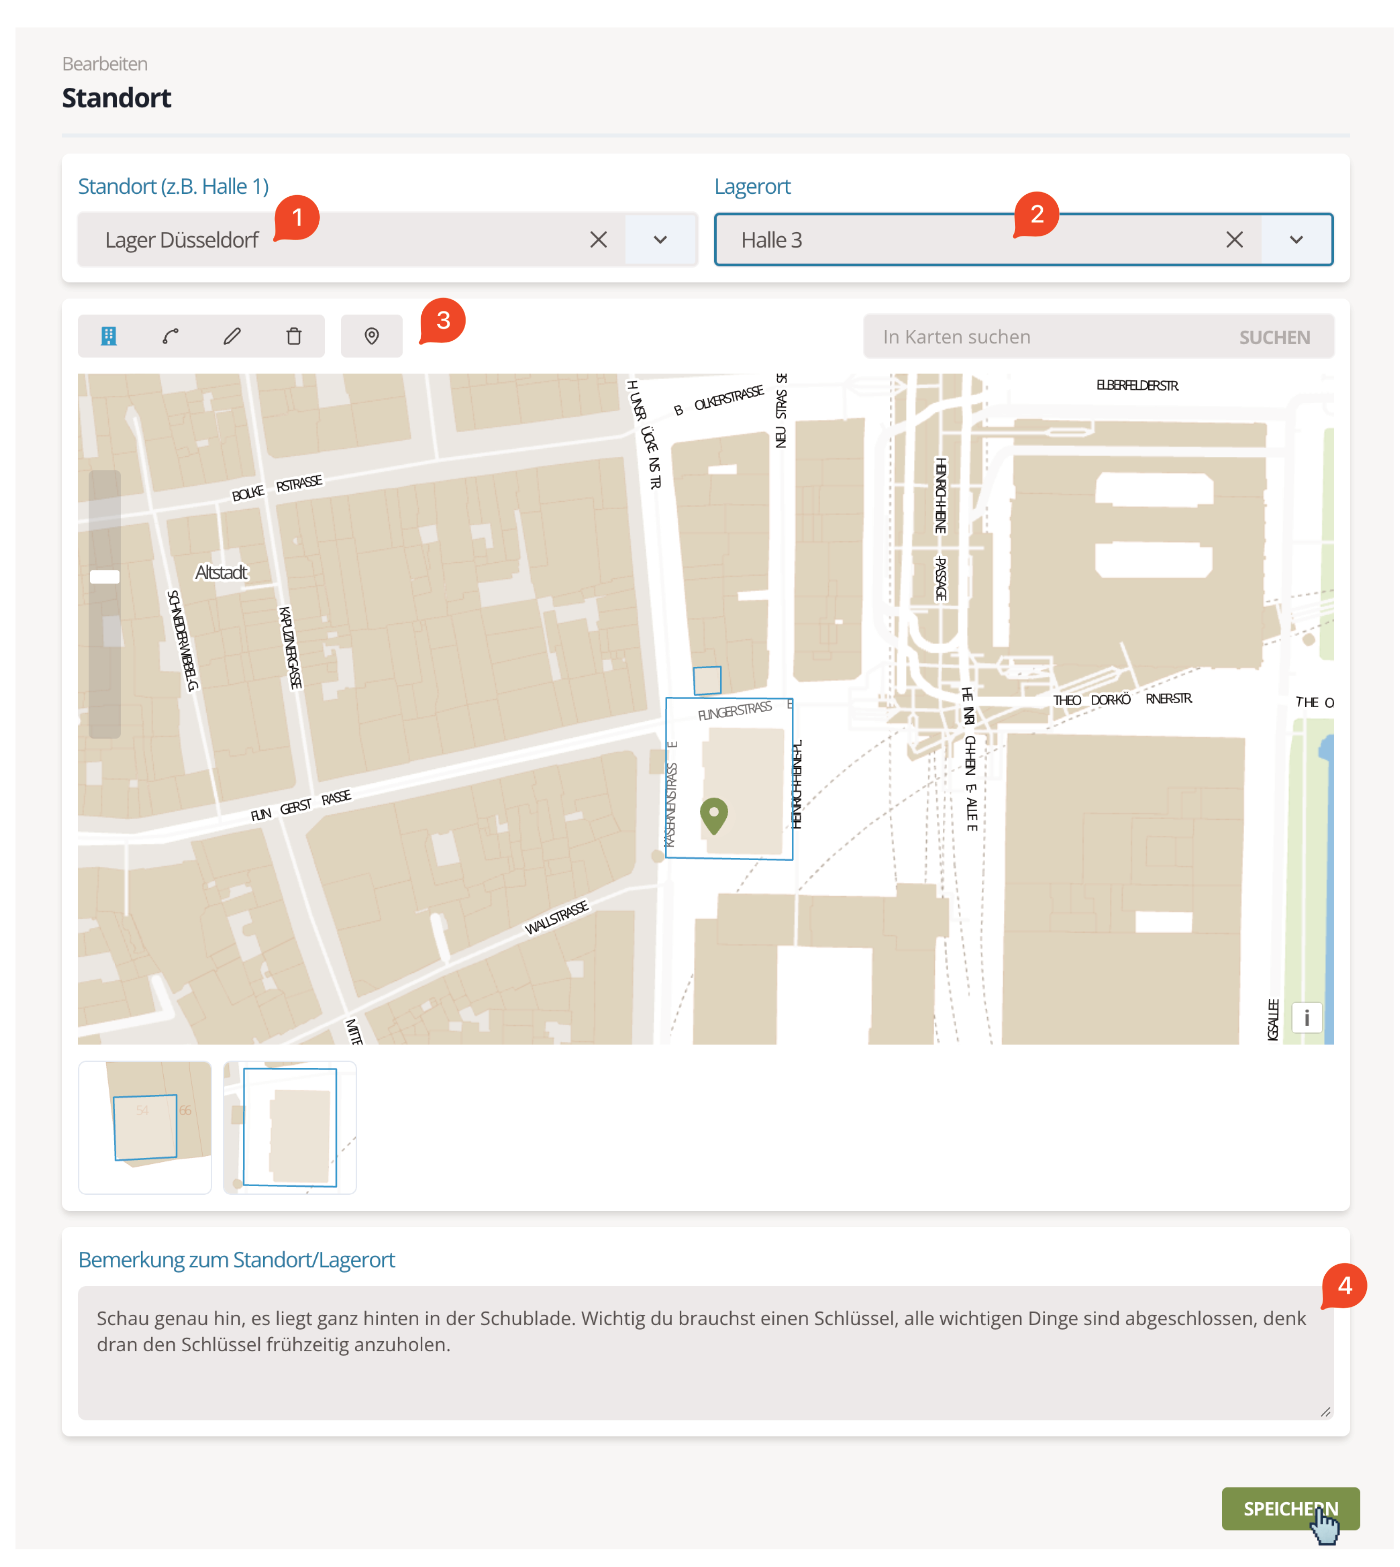This screenshot has height=1567, width=1400.
Task: Open the Lagerort dropdown
Action: pos(1296,239)
